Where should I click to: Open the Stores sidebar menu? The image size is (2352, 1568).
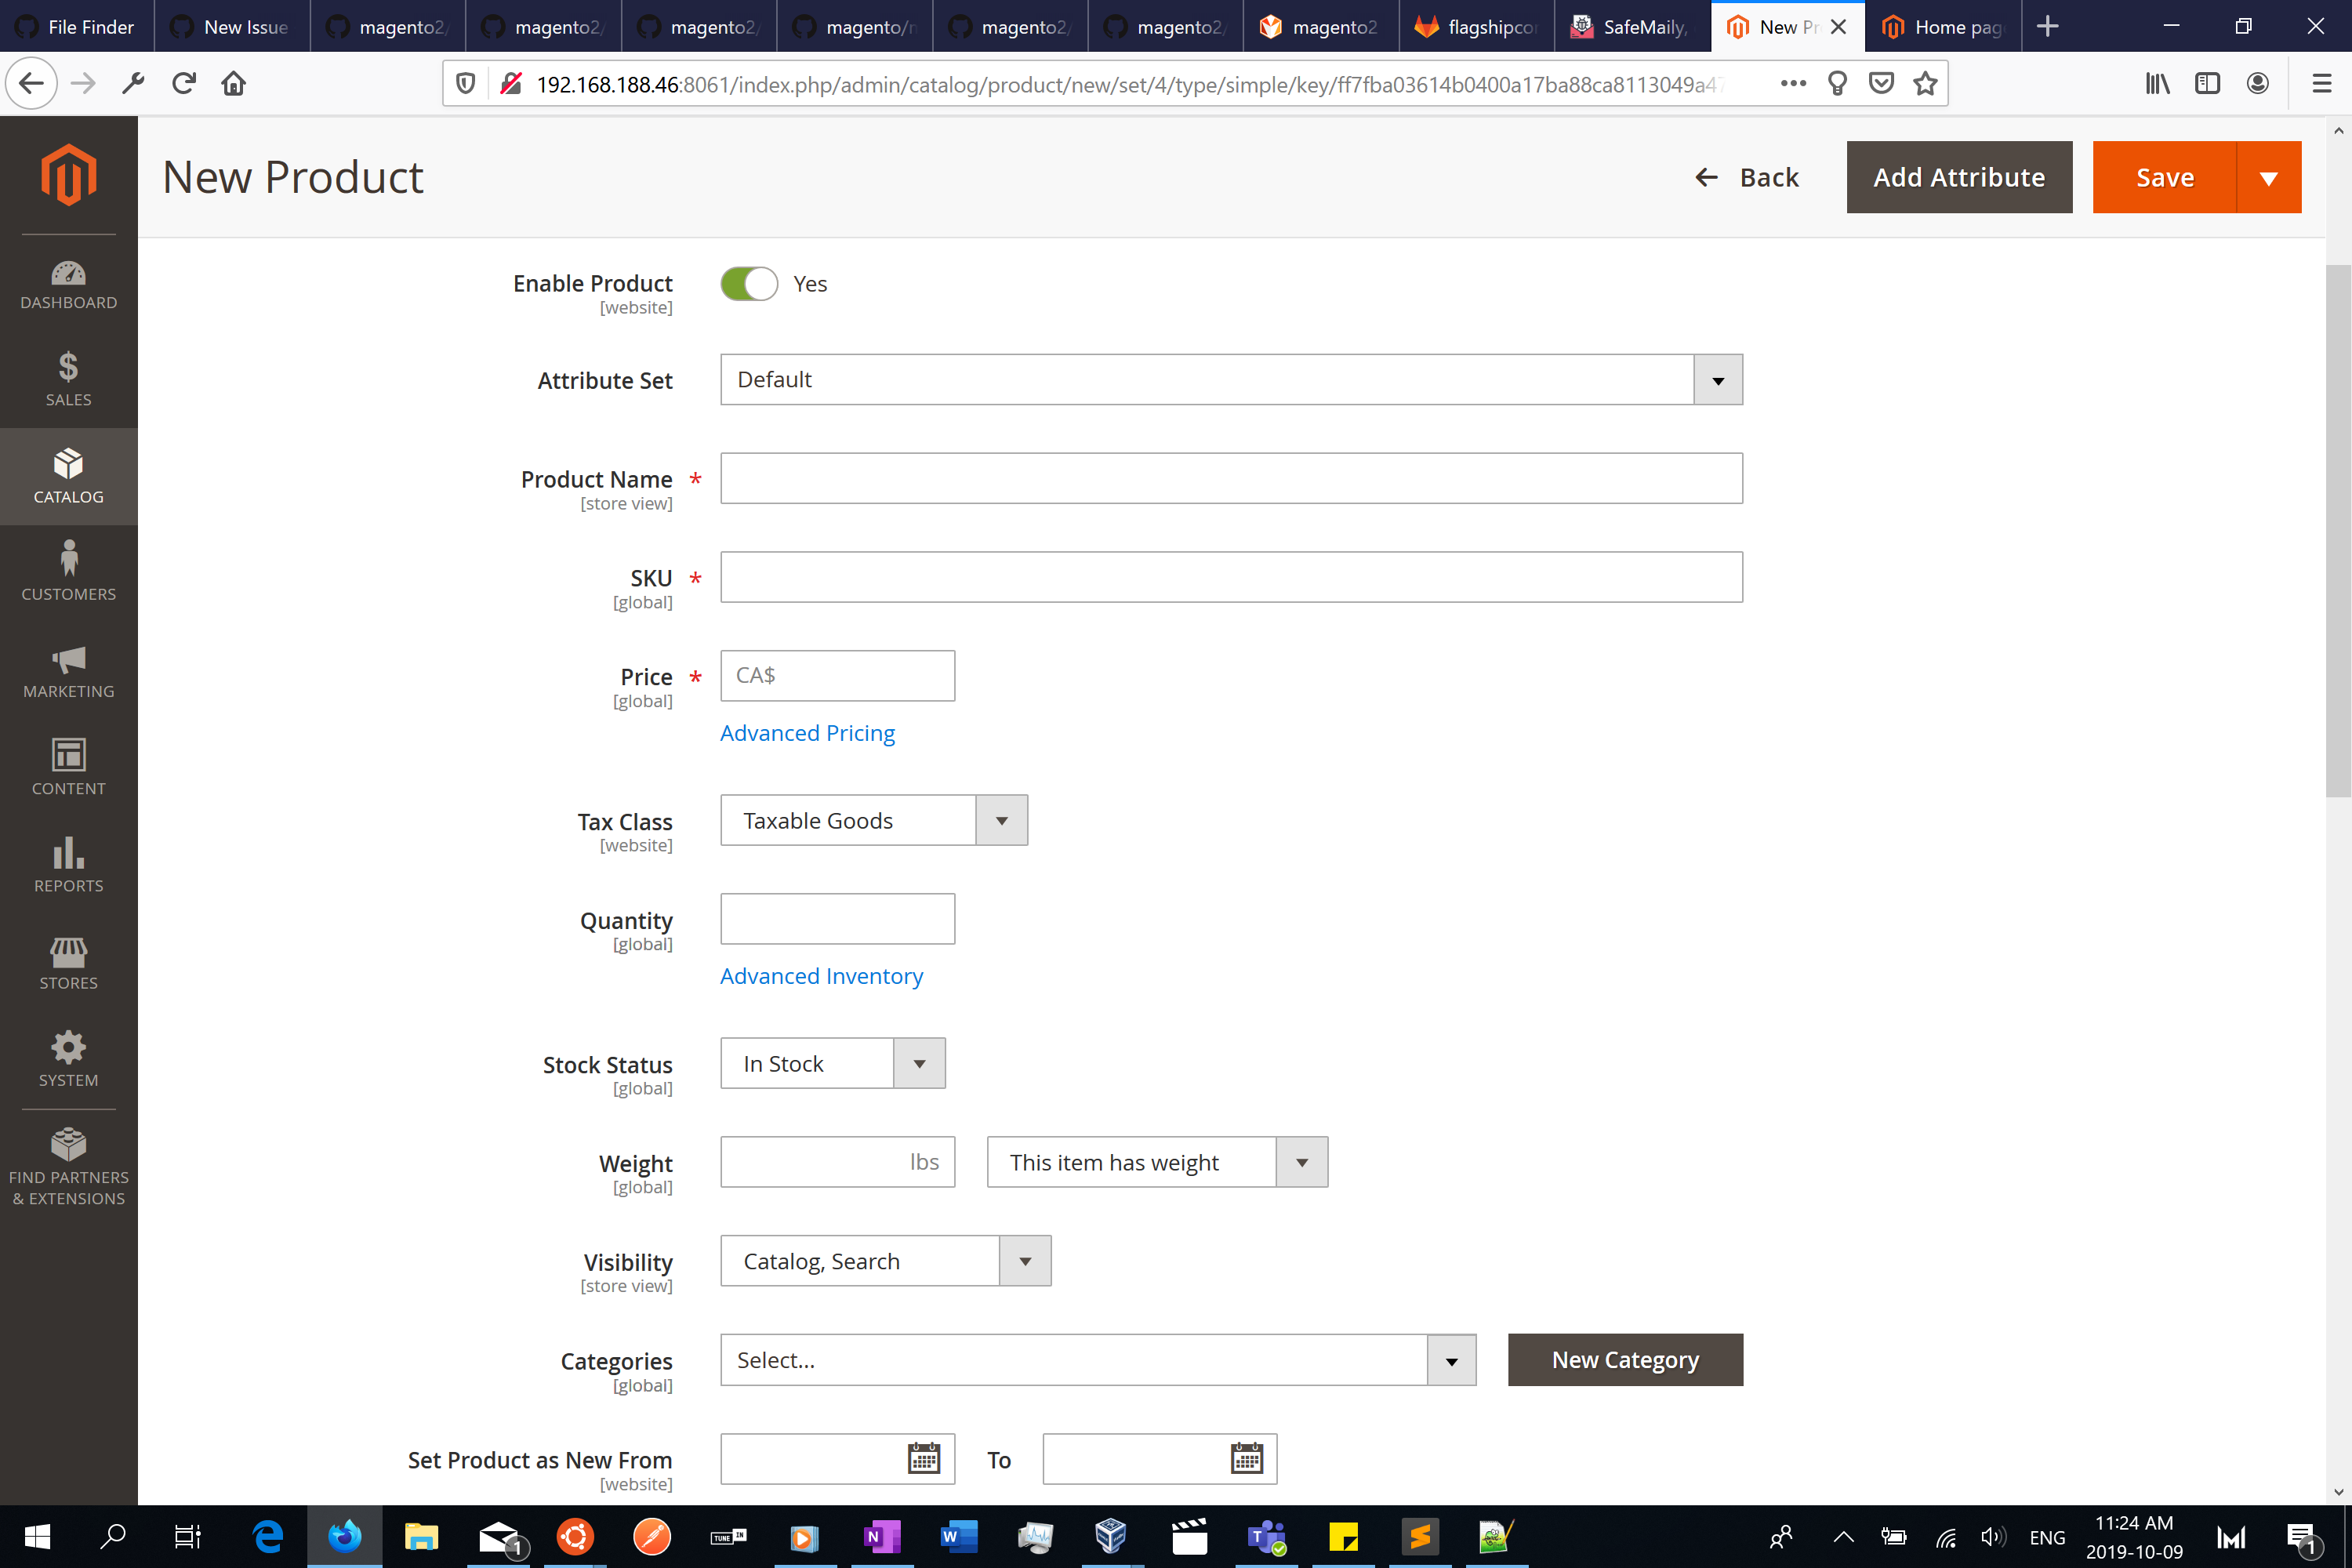point(68,963)
